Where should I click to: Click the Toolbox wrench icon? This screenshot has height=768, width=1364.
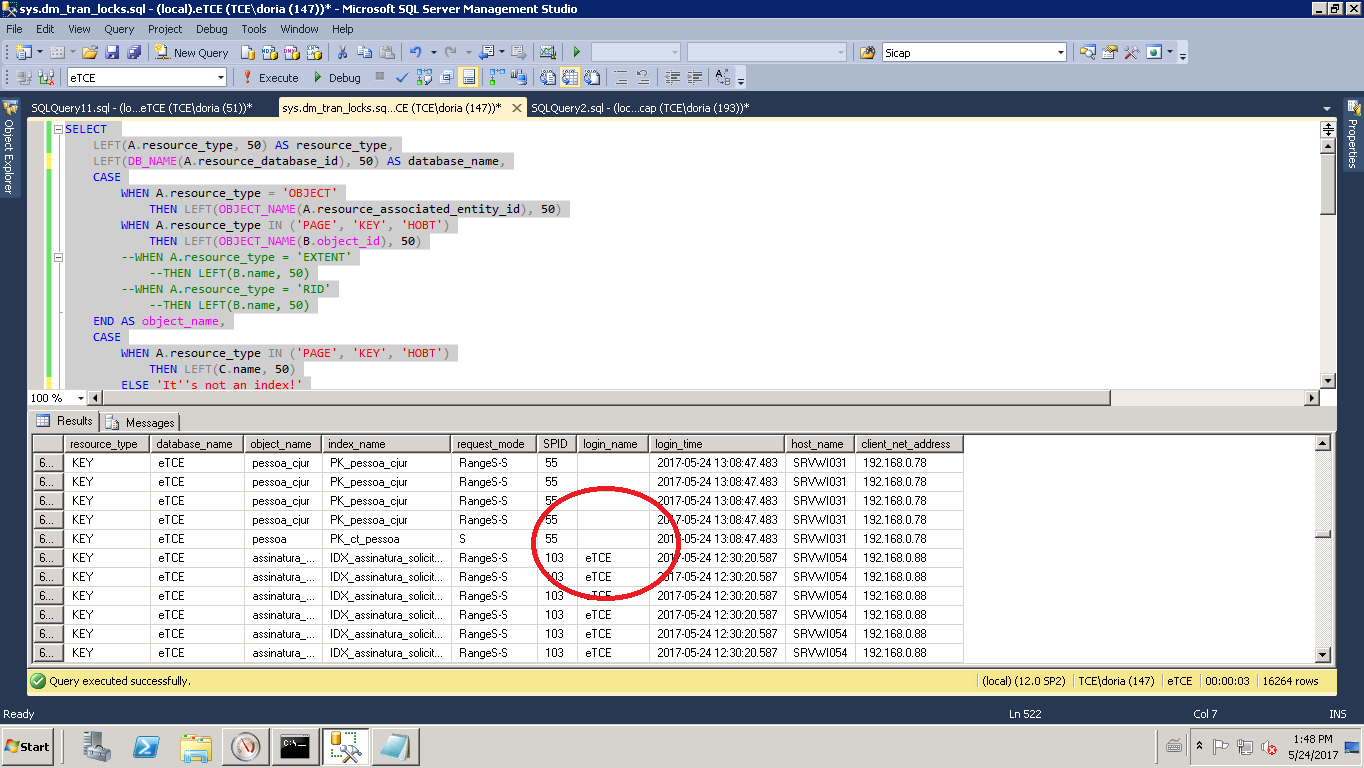tap(1131, 52)
